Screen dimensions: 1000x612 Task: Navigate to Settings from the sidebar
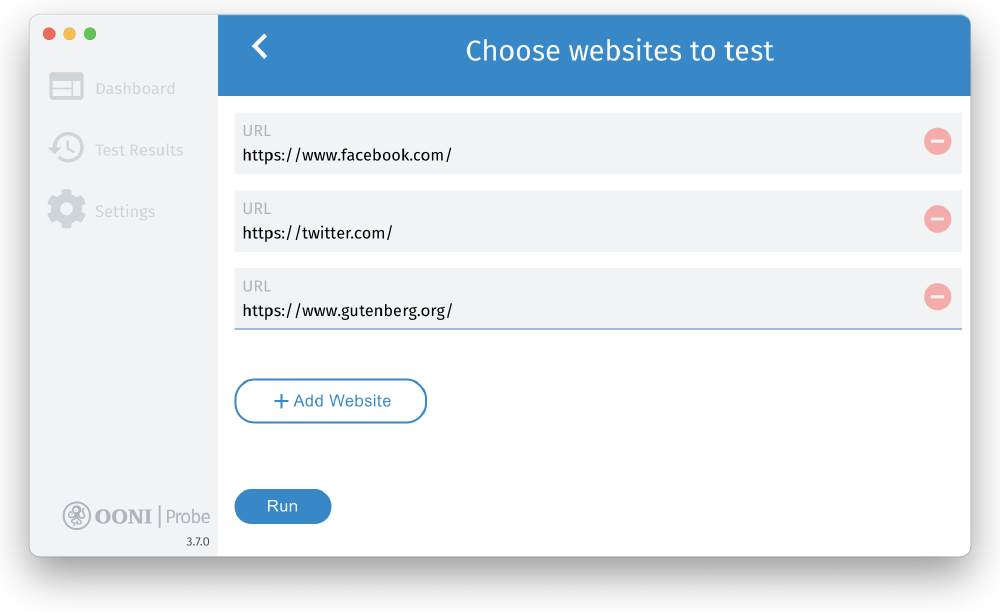point(126,211)
